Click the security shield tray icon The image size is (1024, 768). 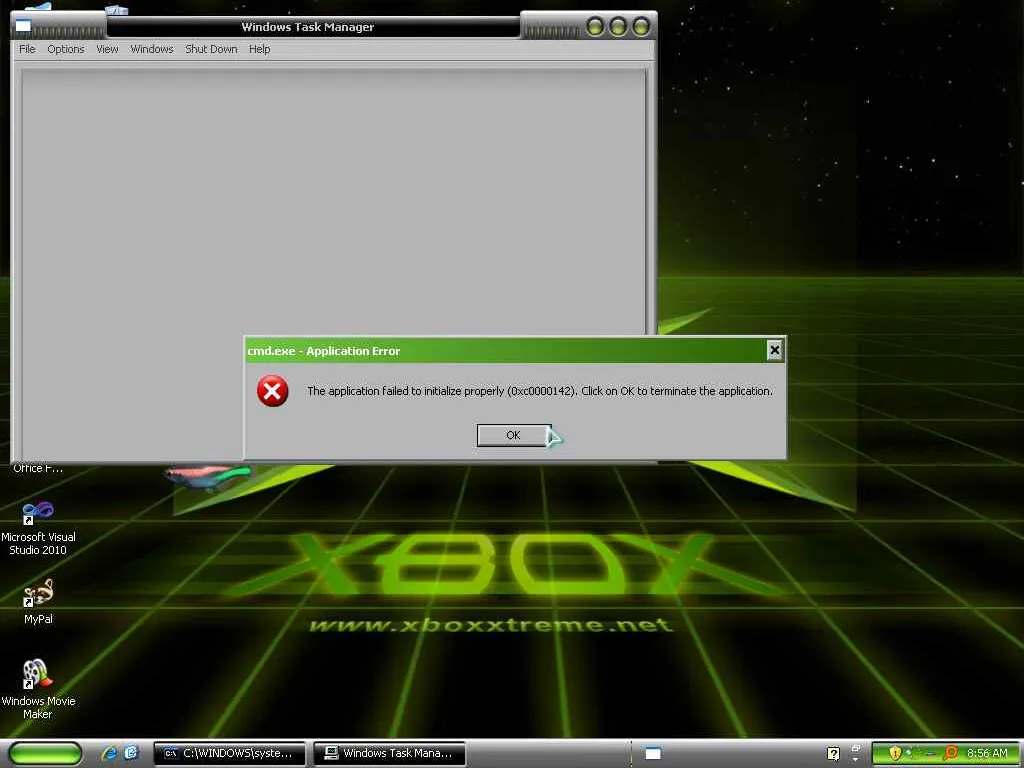(x=895, y=753)
